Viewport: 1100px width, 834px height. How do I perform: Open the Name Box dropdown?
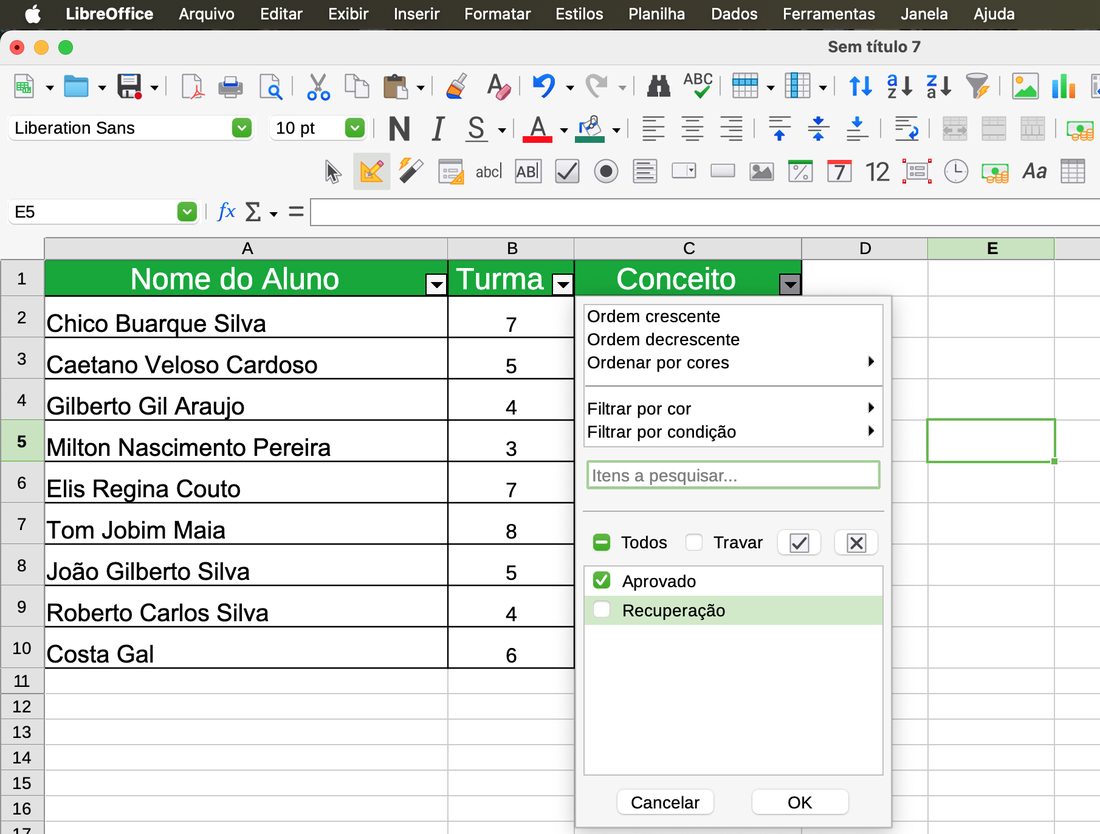[187, 212]
